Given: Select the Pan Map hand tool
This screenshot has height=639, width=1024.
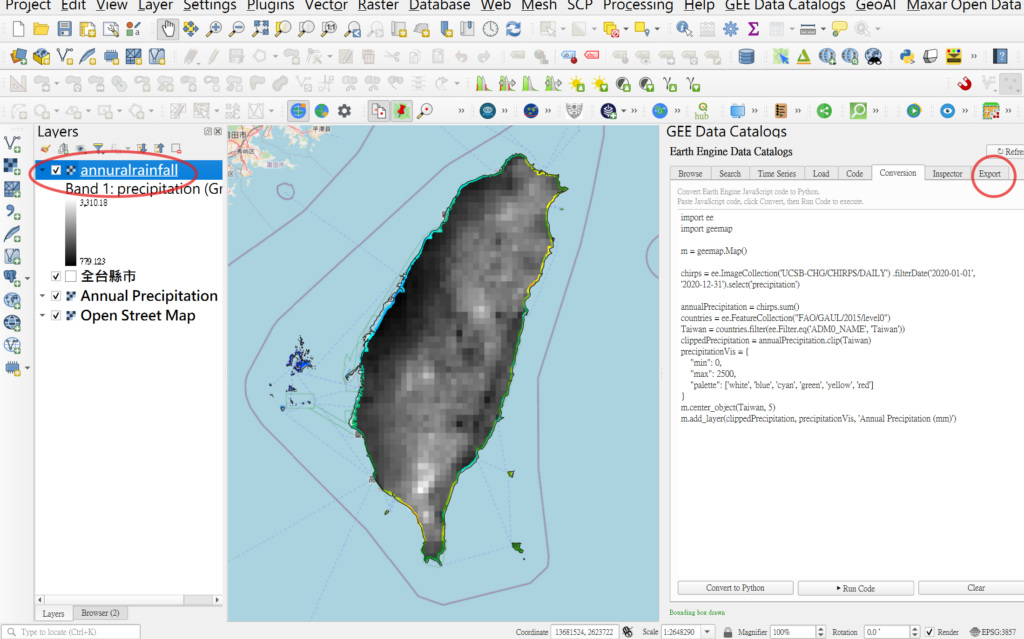Looking at the screenshot, I should (x=167, y=30).
